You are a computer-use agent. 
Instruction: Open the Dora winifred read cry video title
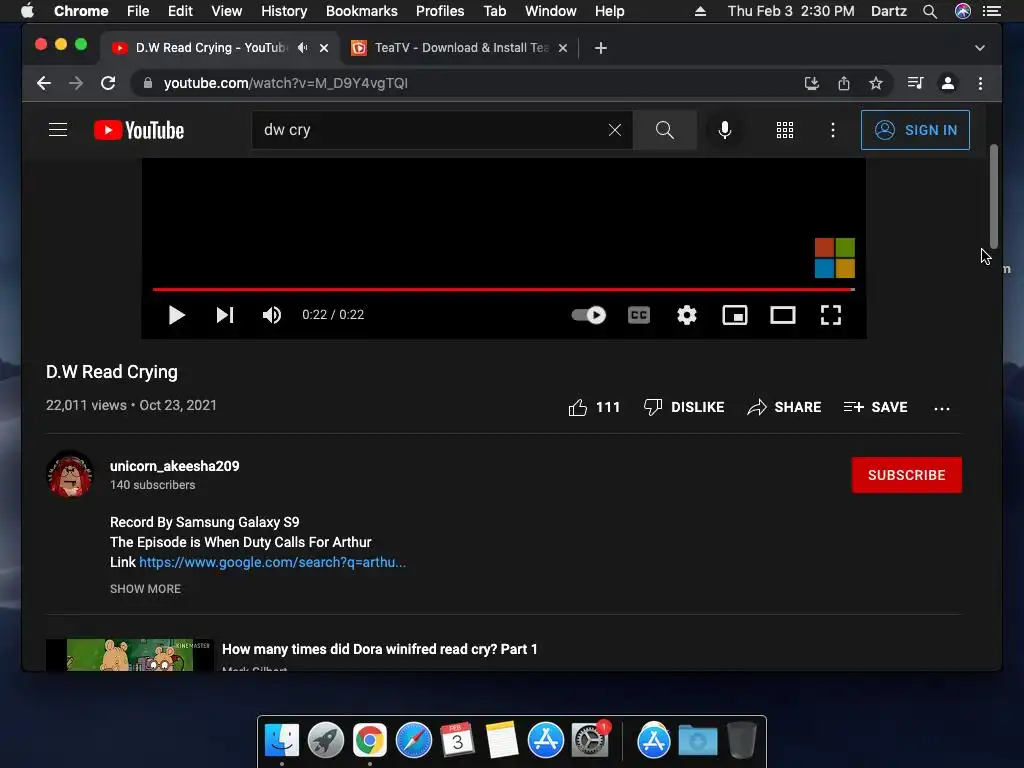(379, 649)
